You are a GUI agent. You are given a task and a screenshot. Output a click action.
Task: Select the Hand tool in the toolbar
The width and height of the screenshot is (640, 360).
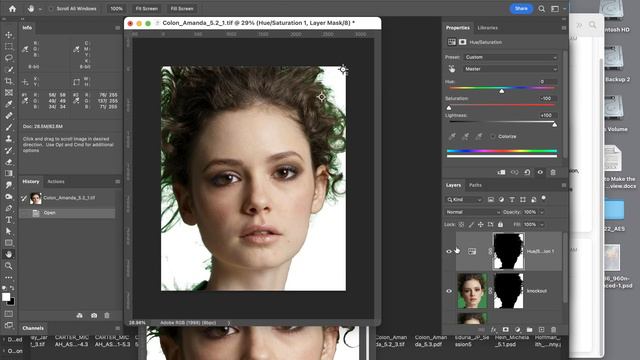click(x=9, y=254)
